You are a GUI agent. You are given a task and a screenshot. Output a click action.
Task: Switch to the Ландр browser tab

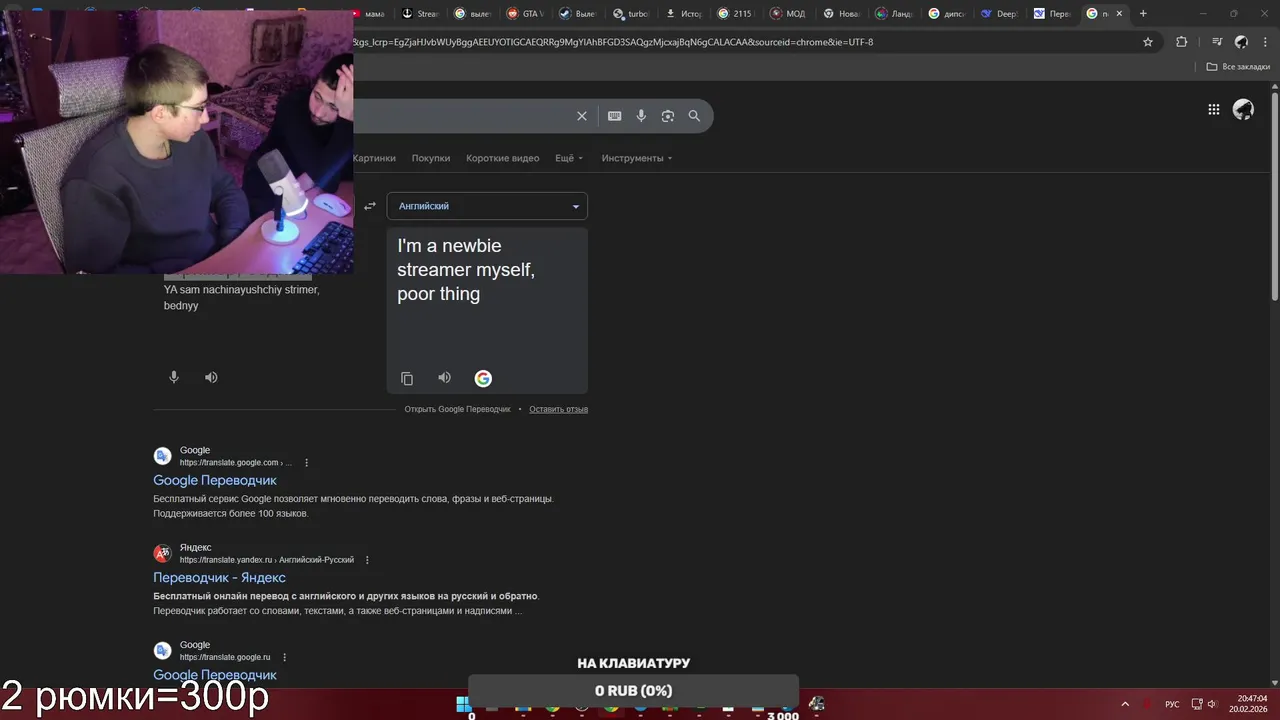[893, 14]
